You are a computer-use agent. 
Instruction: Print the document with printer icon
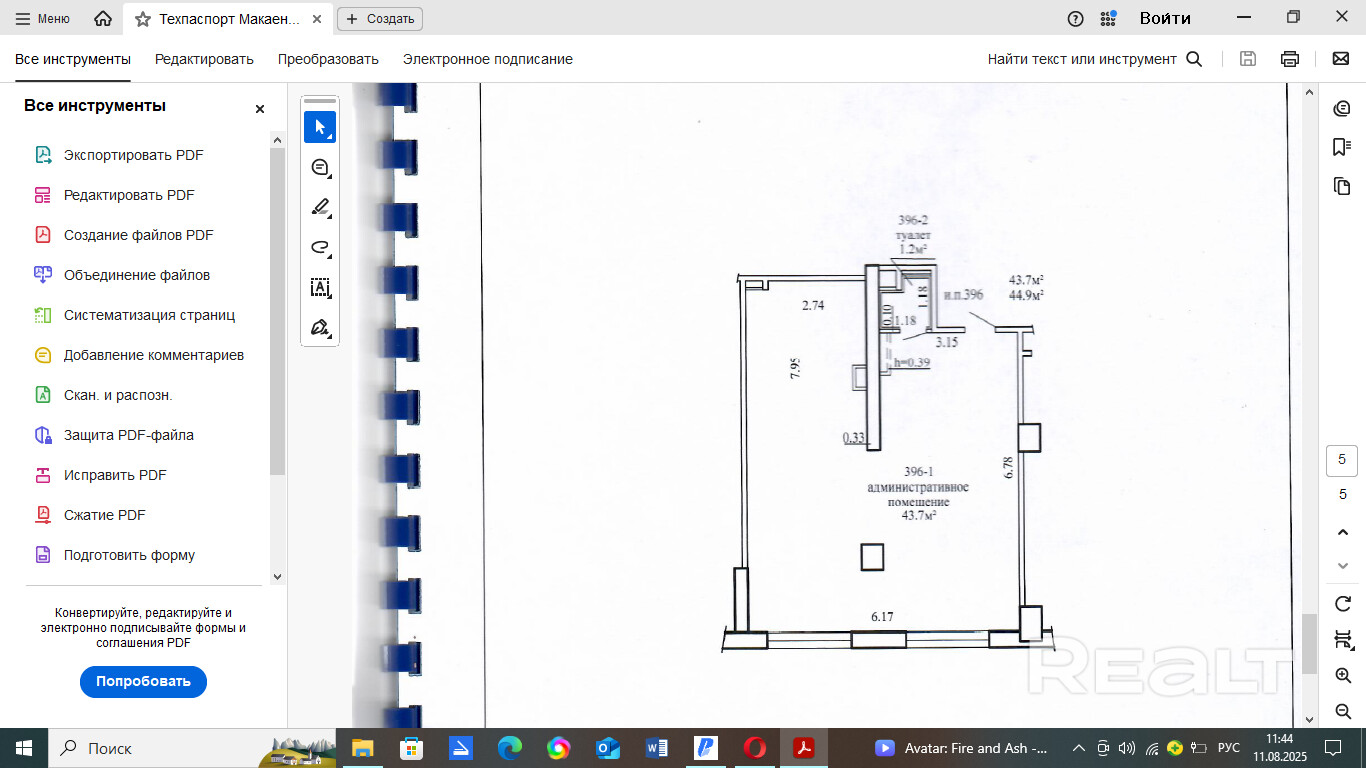tap(1290, 59)
